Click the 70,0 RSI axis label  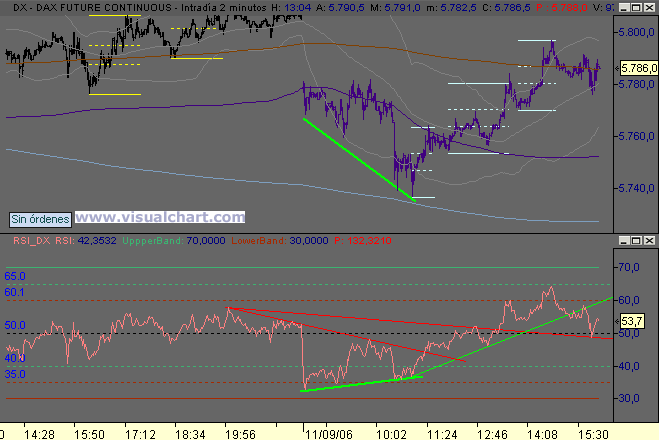[x=629, y=267]
